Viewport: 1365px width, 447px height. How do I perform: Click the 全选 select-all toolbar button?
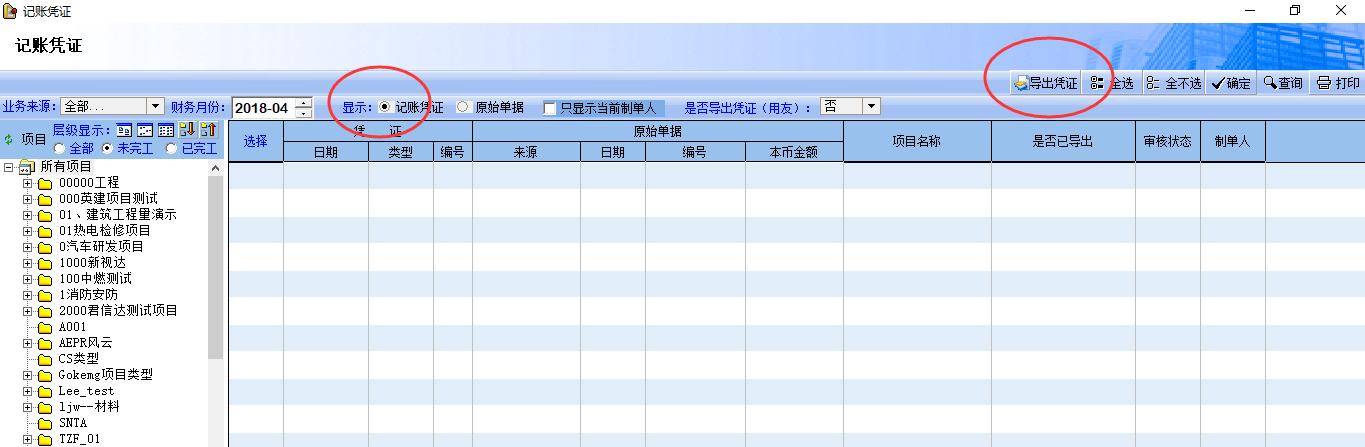pos(1111,83)
